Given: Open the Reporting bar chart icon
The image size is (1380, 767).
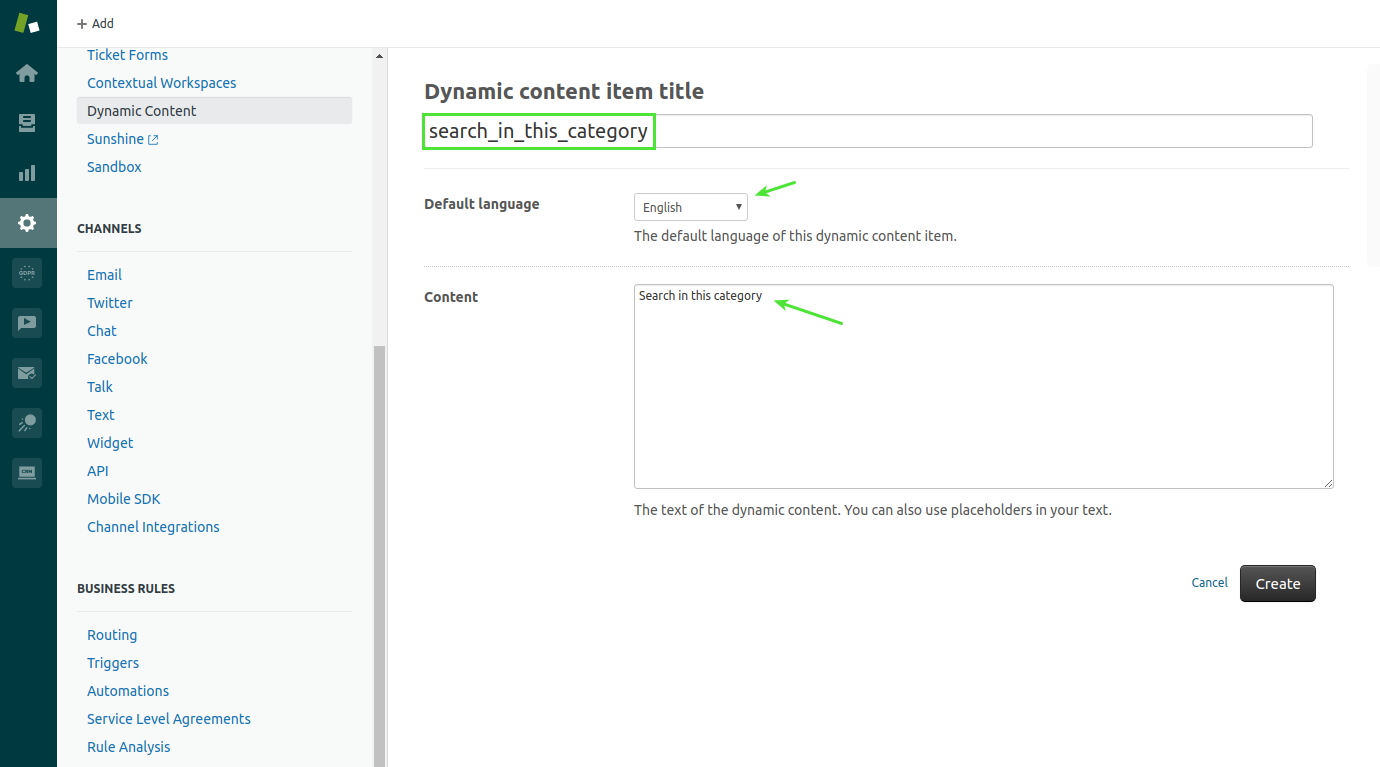Looking at the screenshot, I should tap(27, 173).
